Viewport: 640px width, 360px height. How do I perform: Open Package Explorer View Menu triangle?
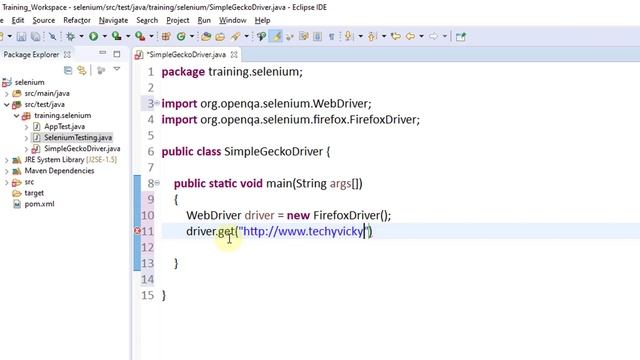click(117, 69)
